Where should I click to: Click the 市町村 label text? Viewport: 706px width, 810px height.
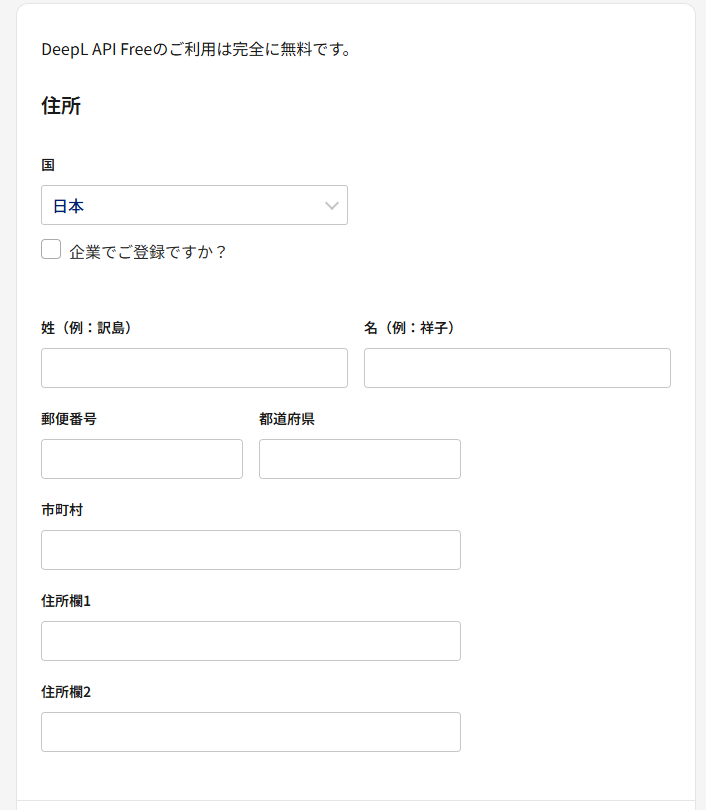pos(62,510)
